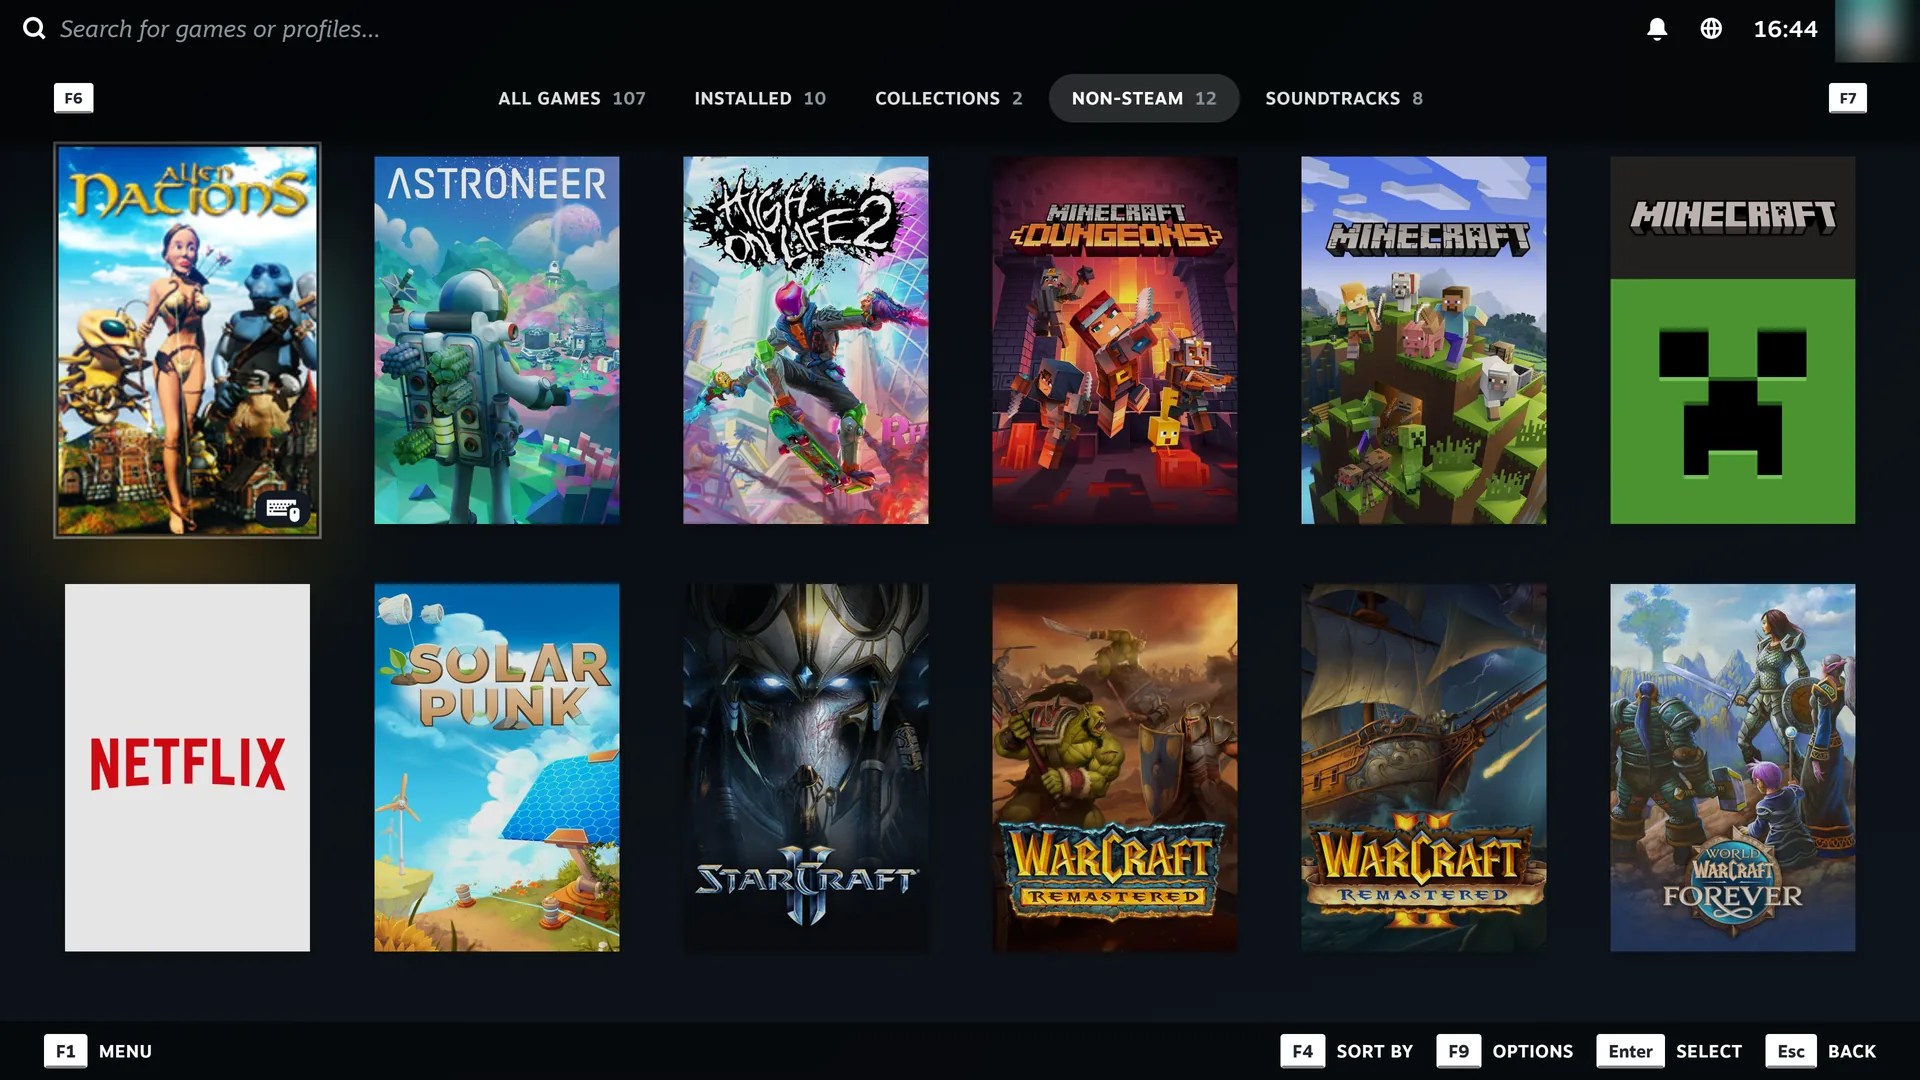The height and width of the screenshot is (1080, 1920).
Task: Open the F1 Menu button
Action: point(98,1051)
